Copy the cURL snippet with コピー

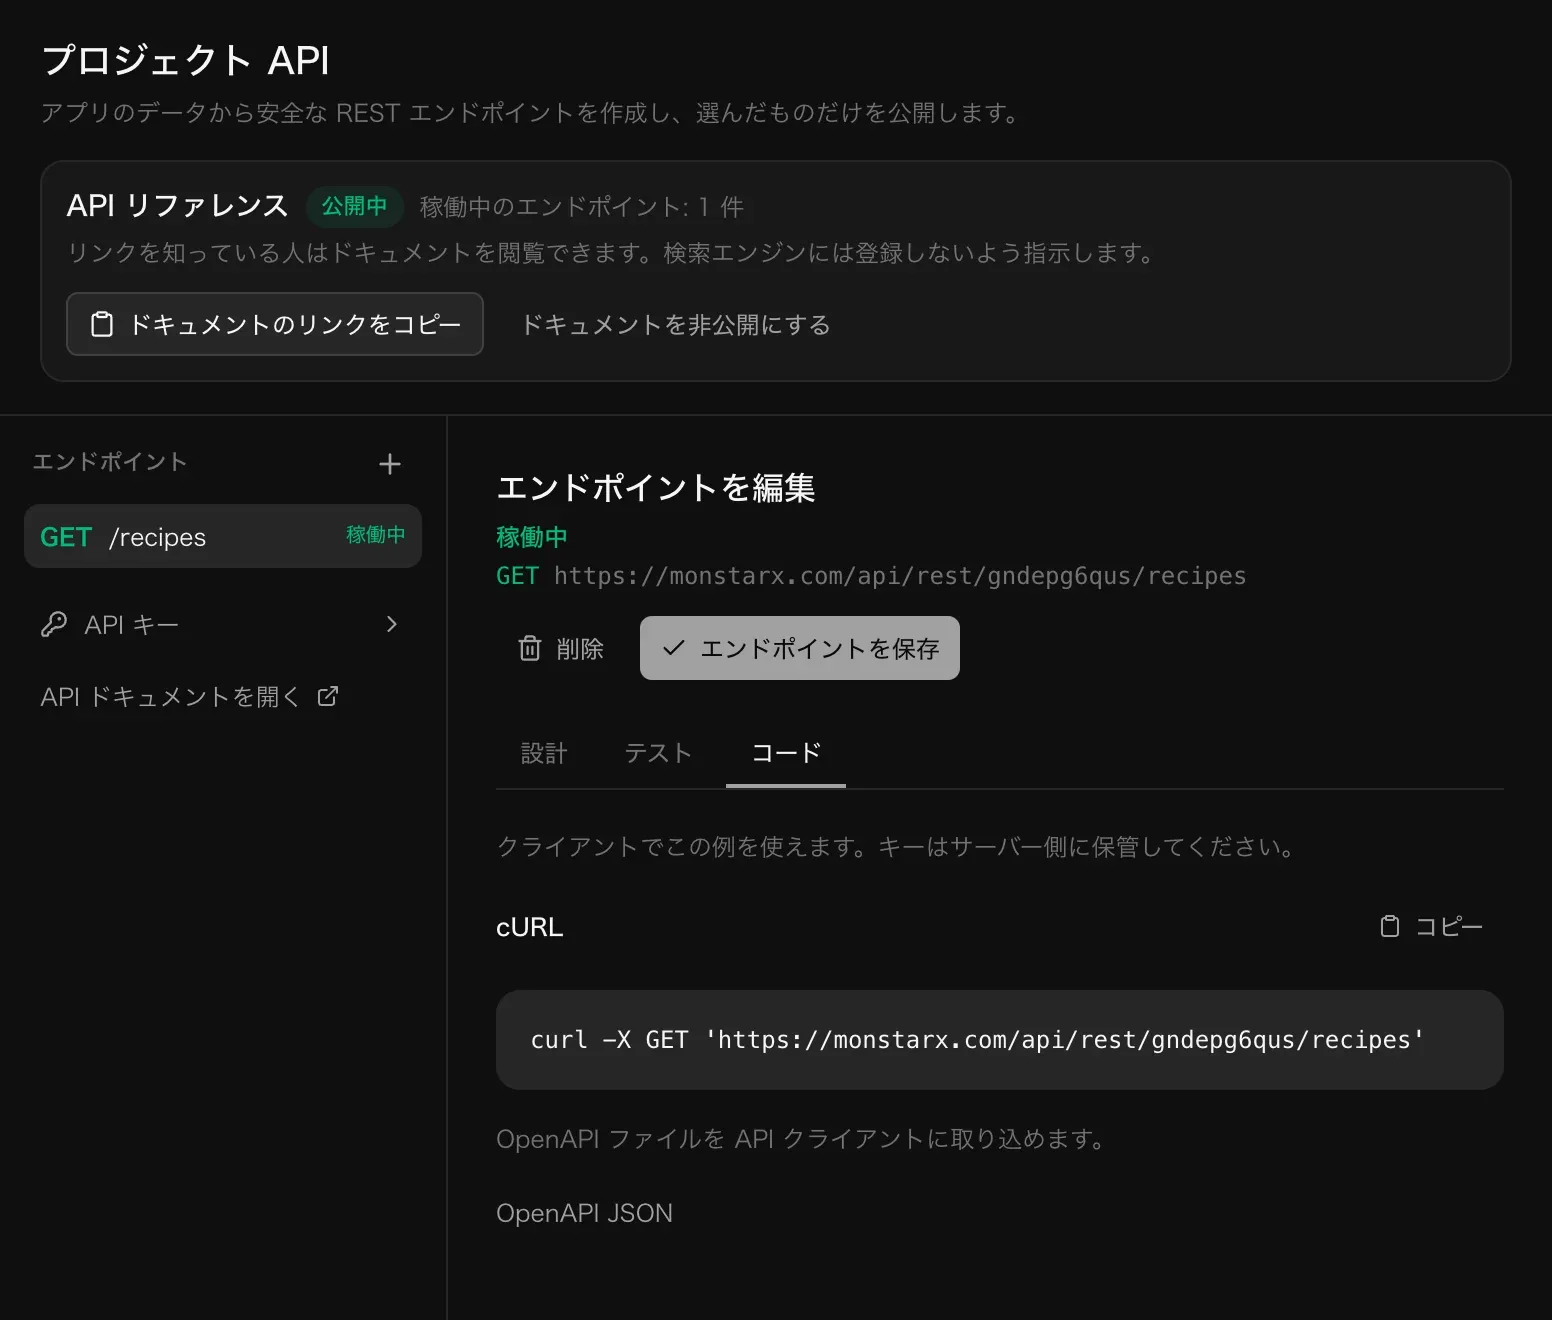pyautogui.click(x=1431, y=926)
